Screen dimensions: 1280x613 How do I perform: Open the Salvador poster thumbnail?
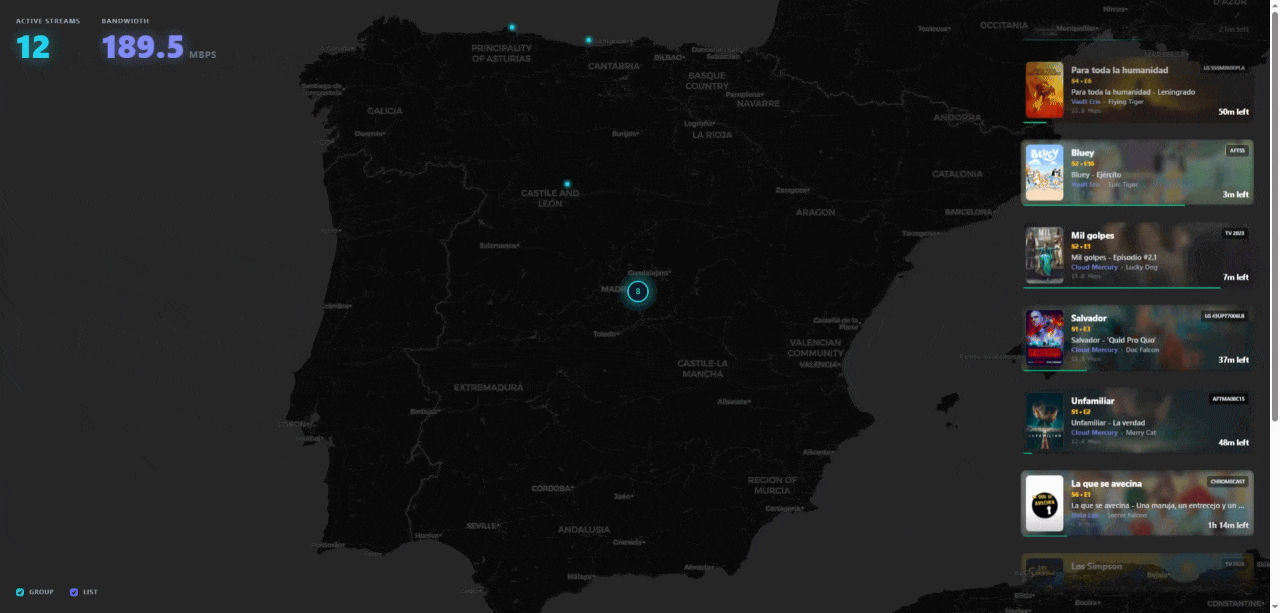click(1044, 338)
